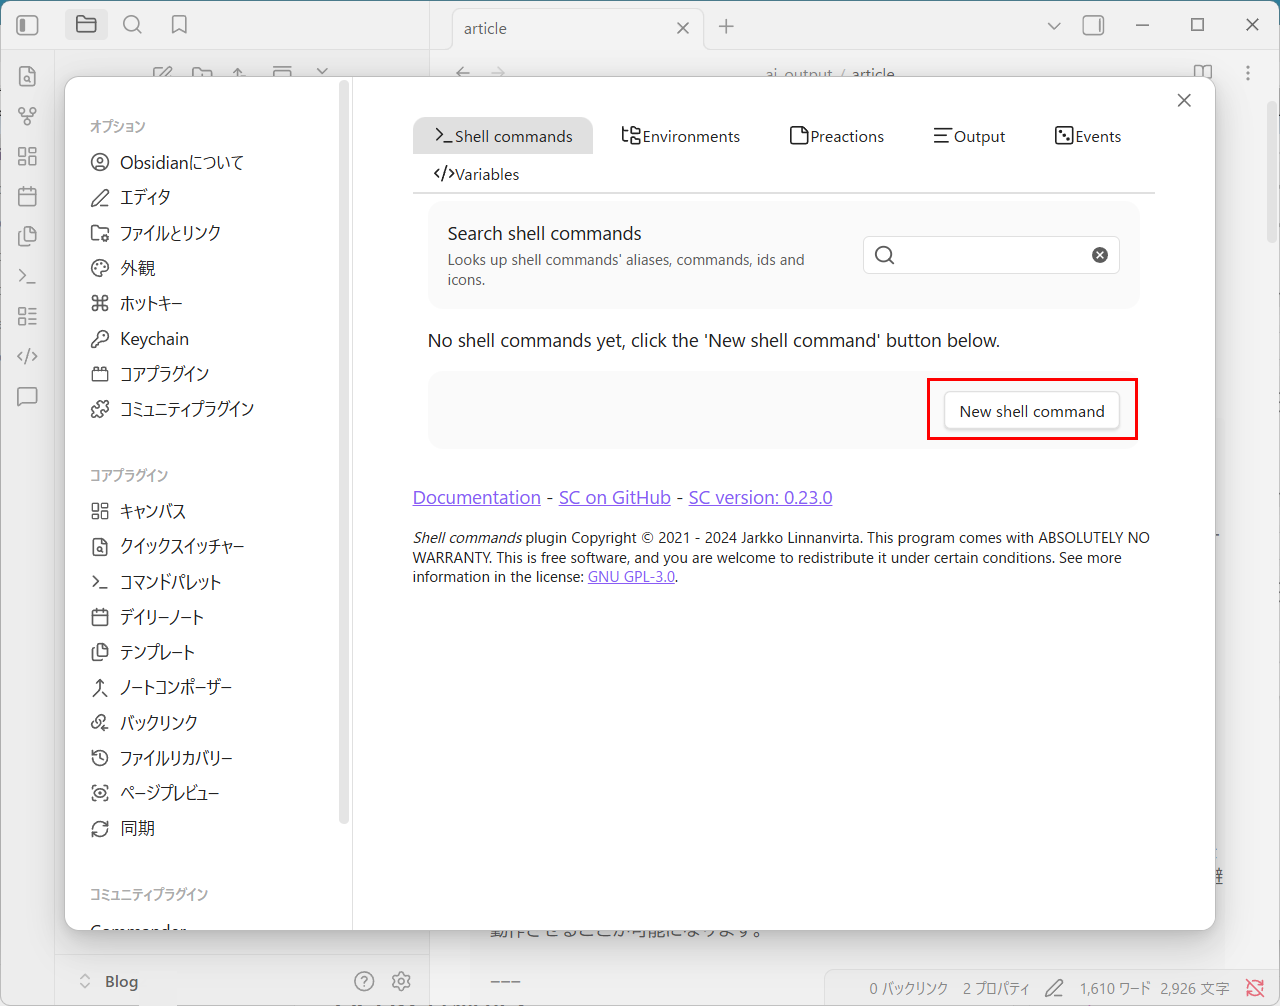Switch to the Environments tab
Screen dimensions: 1280x1006
(680, 135)
